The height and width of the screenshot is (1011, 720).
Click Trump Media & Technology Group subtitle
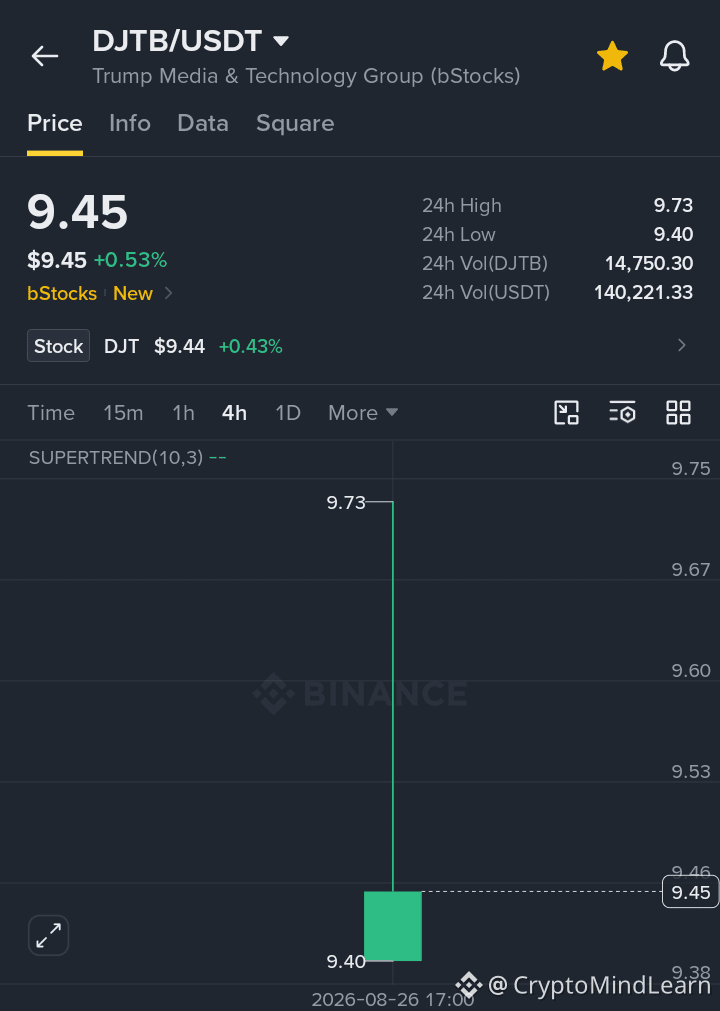(306, 76)
